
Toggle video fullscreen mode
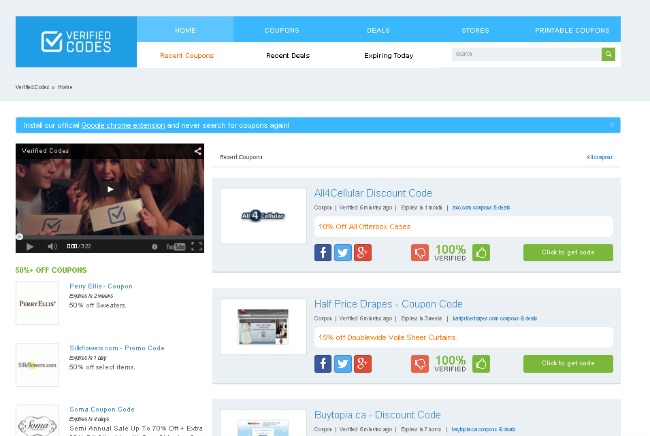[x=196, y=247]
